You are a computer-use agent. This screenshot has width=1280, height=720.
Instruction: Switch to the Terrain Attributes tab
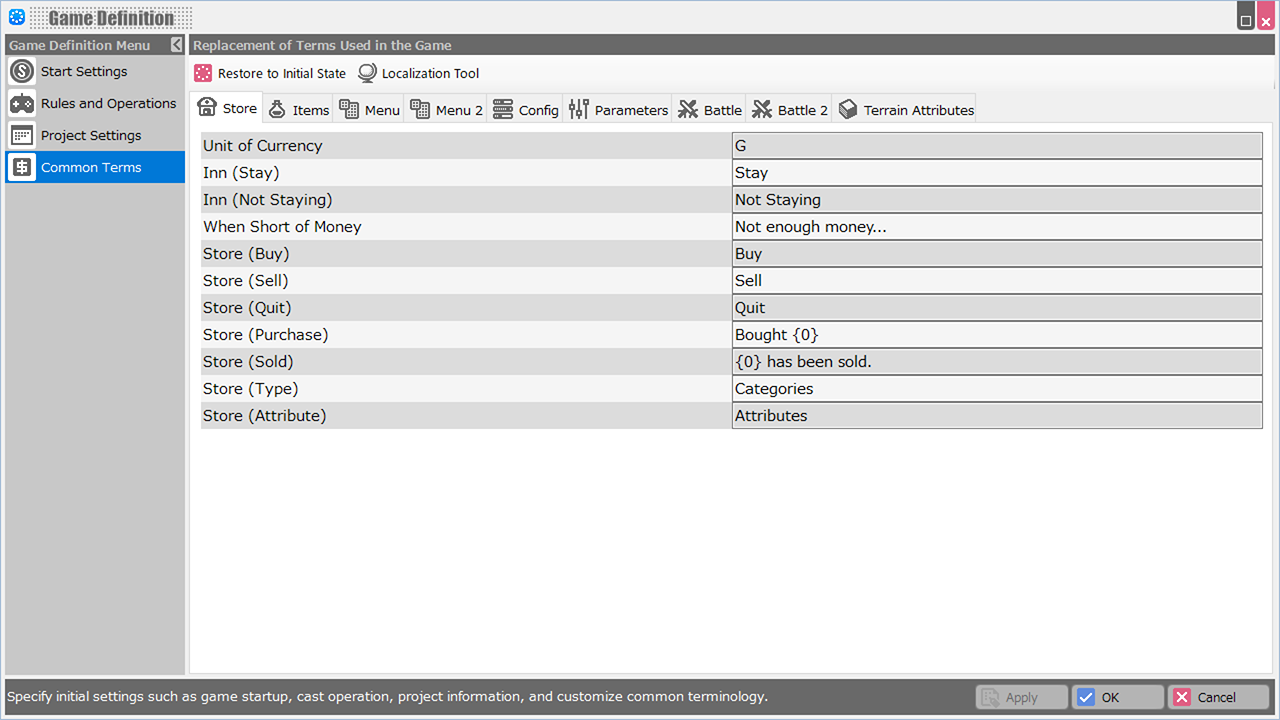pyautogui.click(x=906, y=110)
